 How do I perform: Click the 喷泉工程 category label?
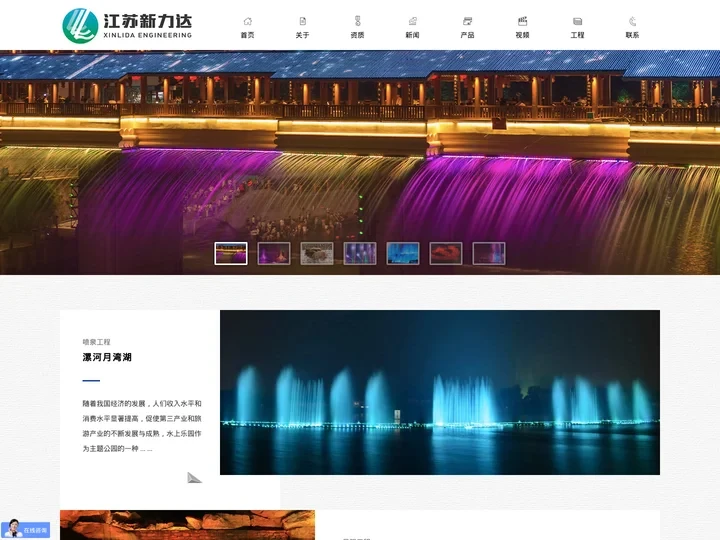click(96, 342)
